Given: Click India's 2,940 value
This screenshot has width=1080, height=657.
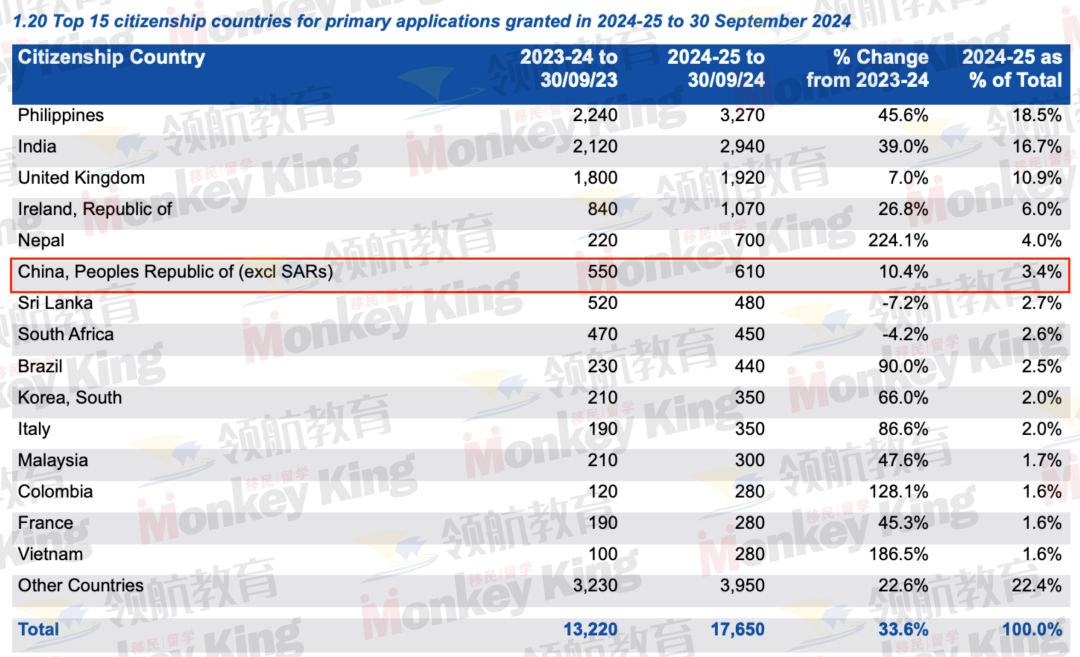Looking at the screenshot, I should pos(741,147).
